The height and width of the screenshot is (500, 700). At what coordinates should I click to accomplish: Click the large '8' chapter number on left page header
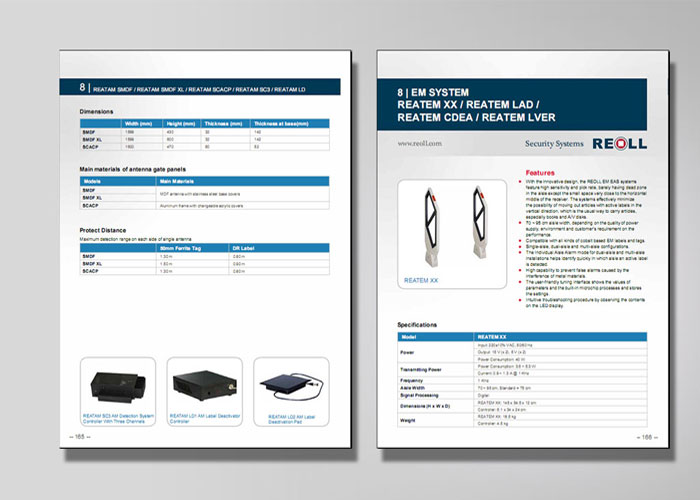[82, 87]
